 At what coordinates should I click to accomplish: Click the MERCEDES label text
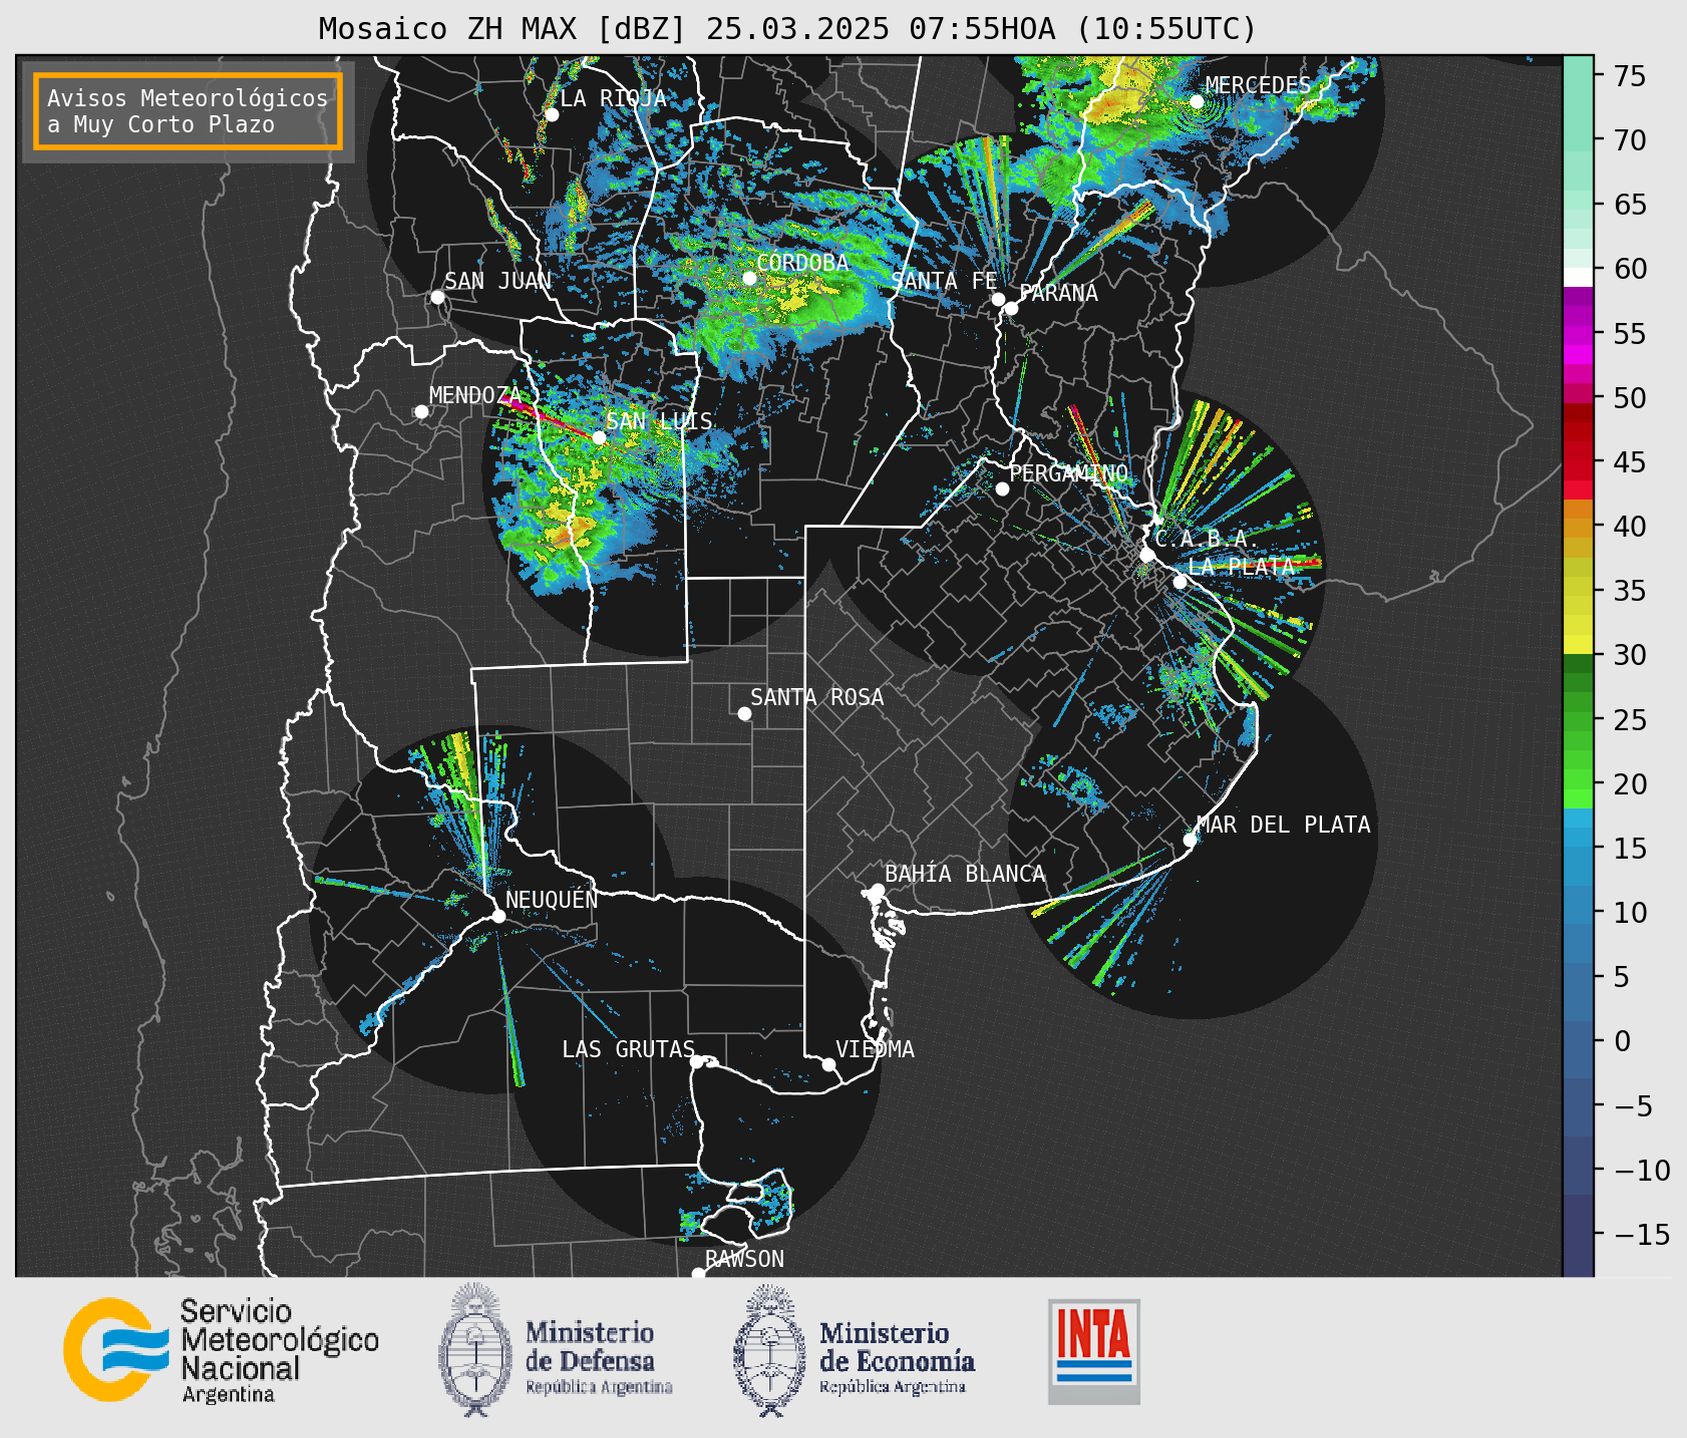click(x=1257, y=86)
